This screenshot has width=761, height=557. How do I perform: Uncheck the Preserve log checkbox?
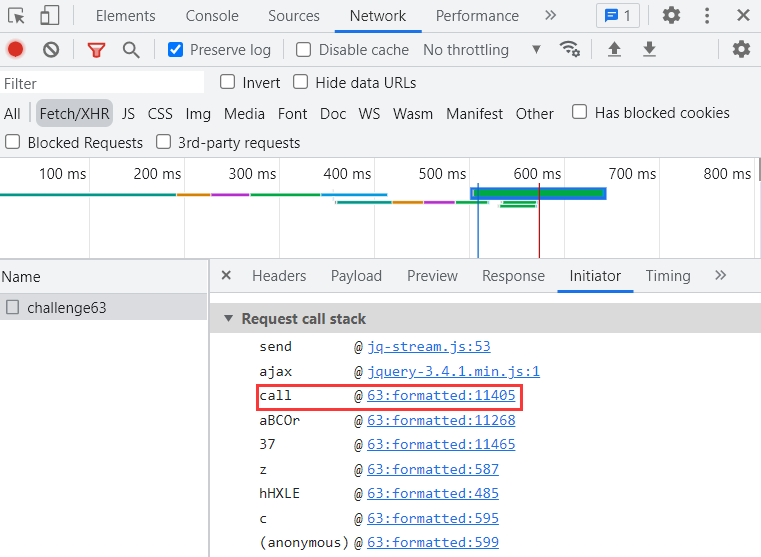pyautogui.click(x=176, y=50)
